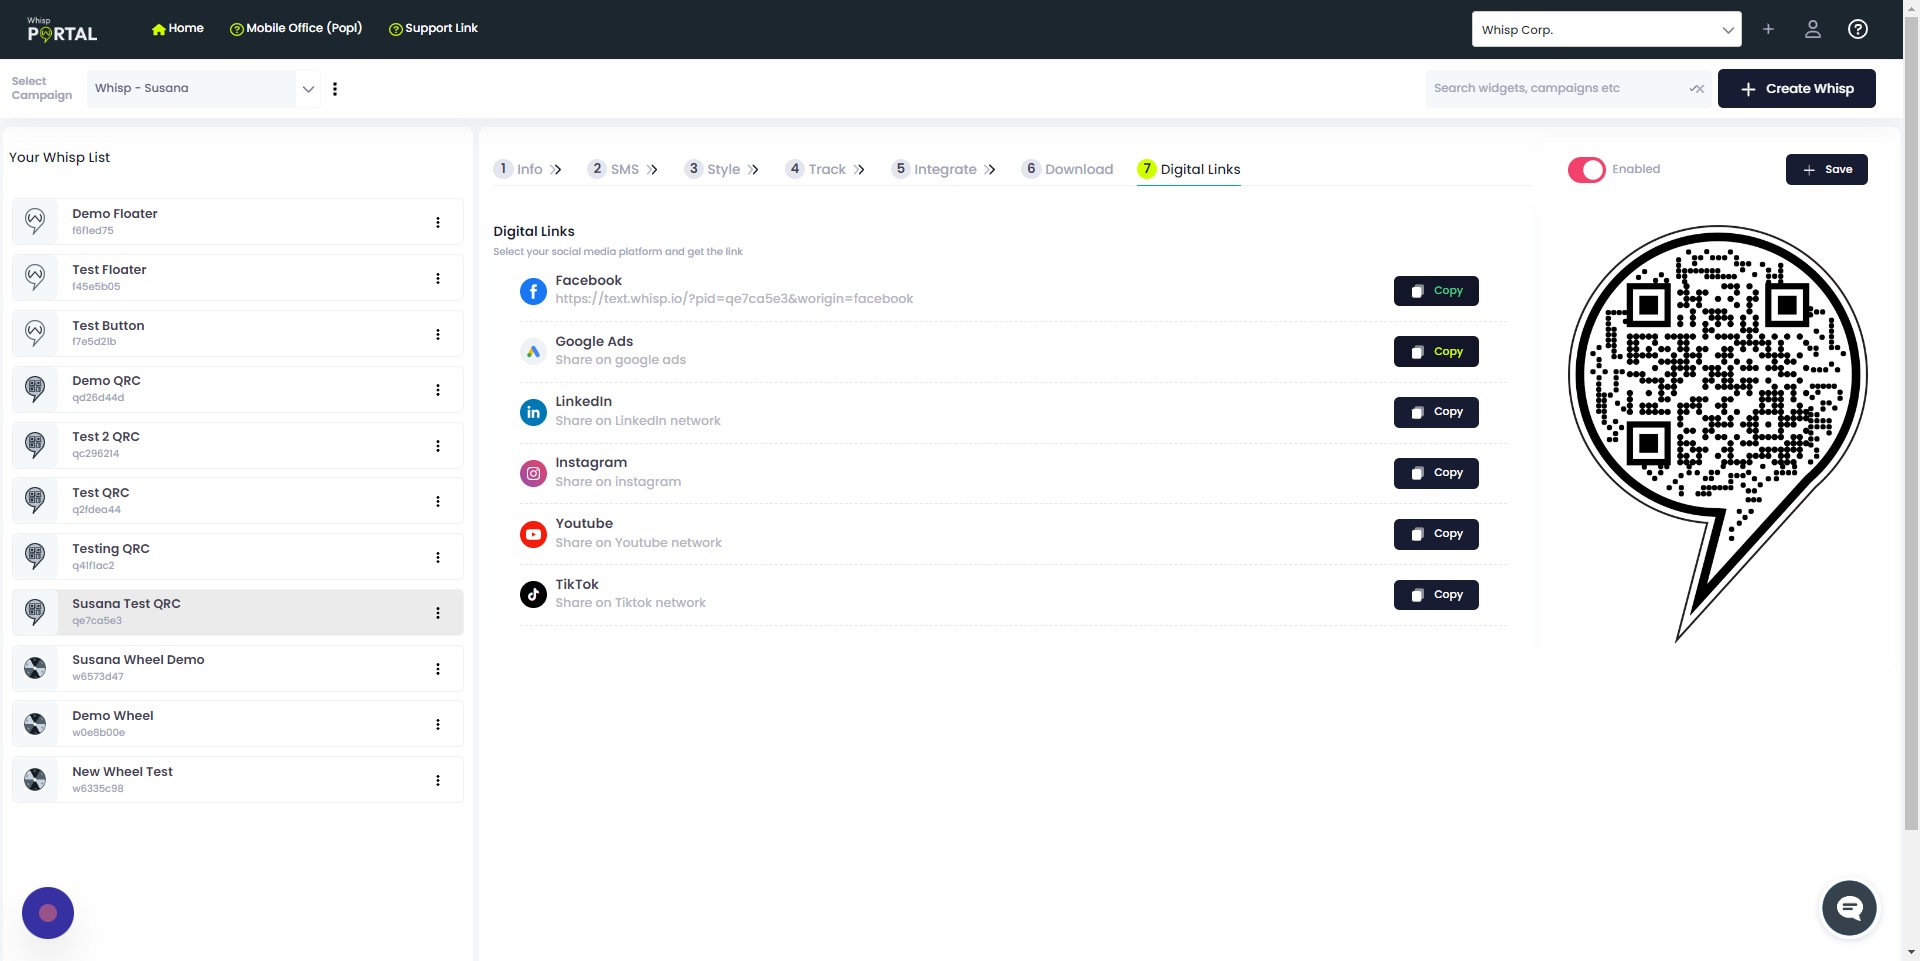
Task: Open the help question mark icon
Action: click(1858, 29)
